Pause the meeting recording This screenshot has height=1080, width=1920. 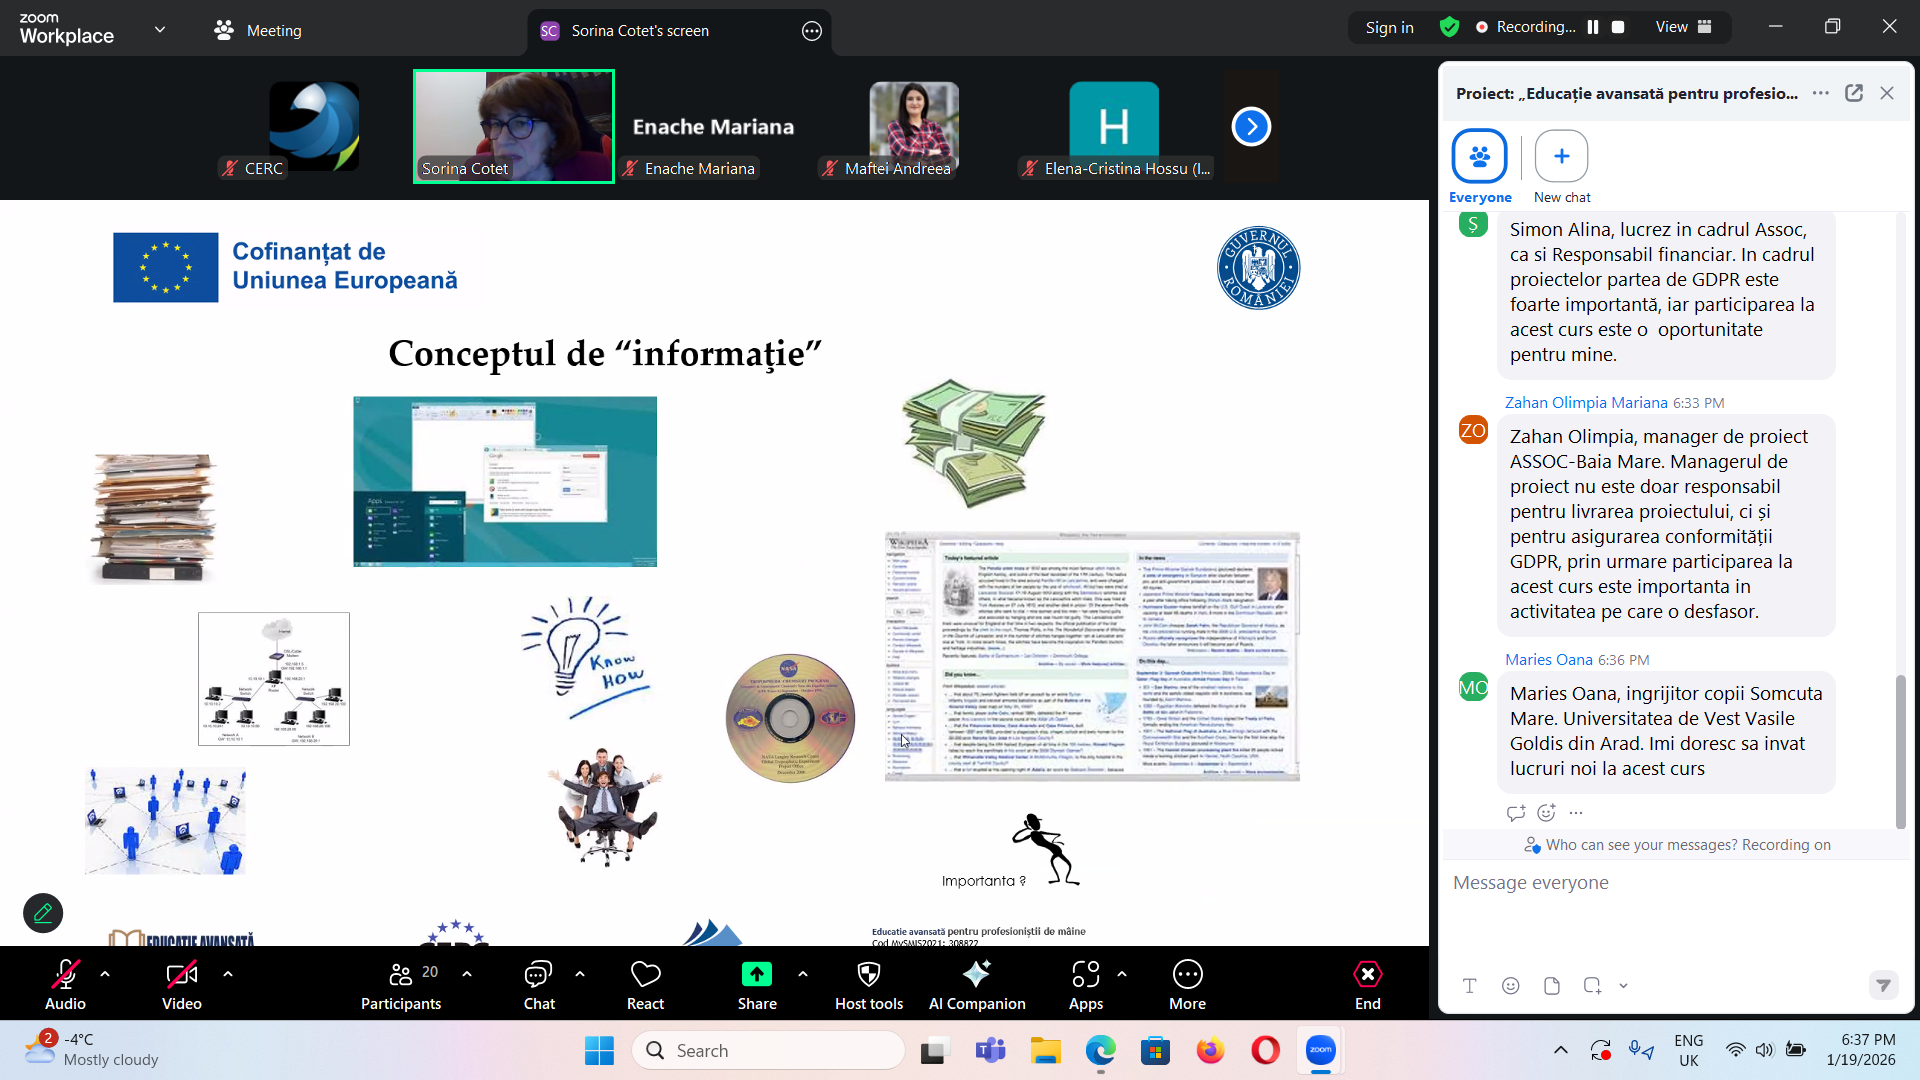pyautogui.click(x=1593, y=27)
